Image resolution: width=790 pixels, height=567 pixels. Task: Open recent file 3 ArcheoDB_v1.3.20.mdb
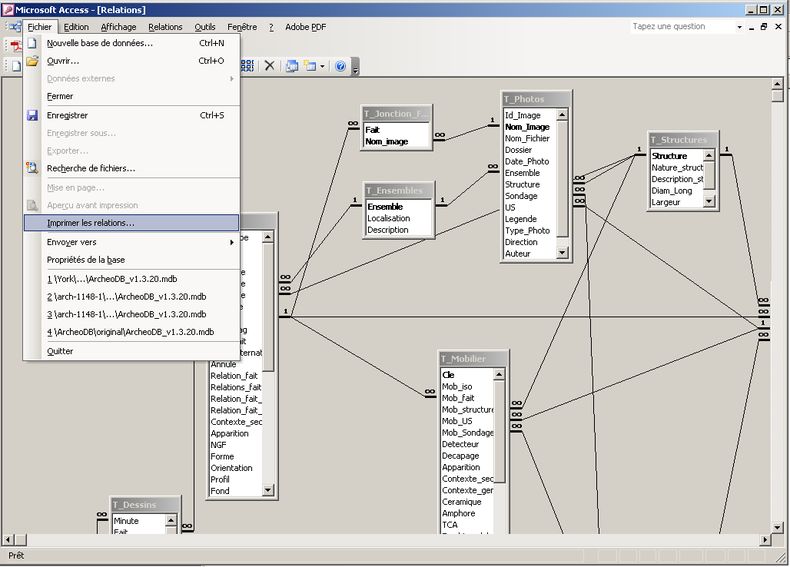pos(132,314)
